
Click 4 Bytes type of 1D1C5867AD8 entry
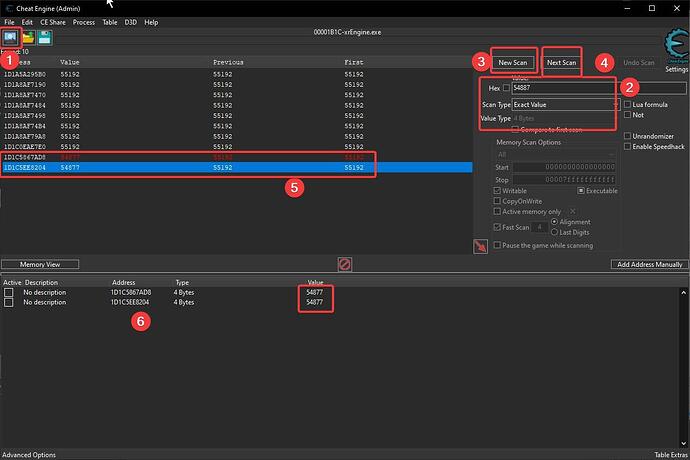pyautogui.click(x=184, y=293)
